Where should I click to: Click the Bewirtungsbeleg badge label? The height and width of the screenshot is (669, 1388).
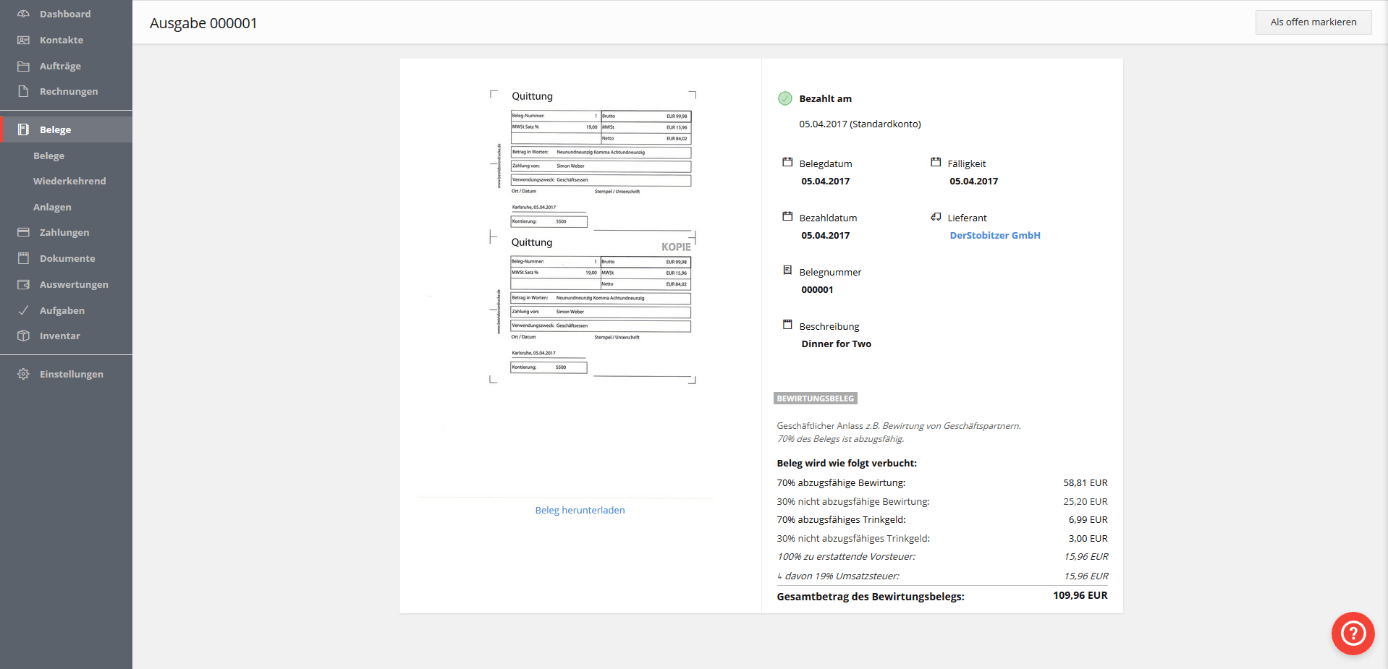[x=816, y=398]
